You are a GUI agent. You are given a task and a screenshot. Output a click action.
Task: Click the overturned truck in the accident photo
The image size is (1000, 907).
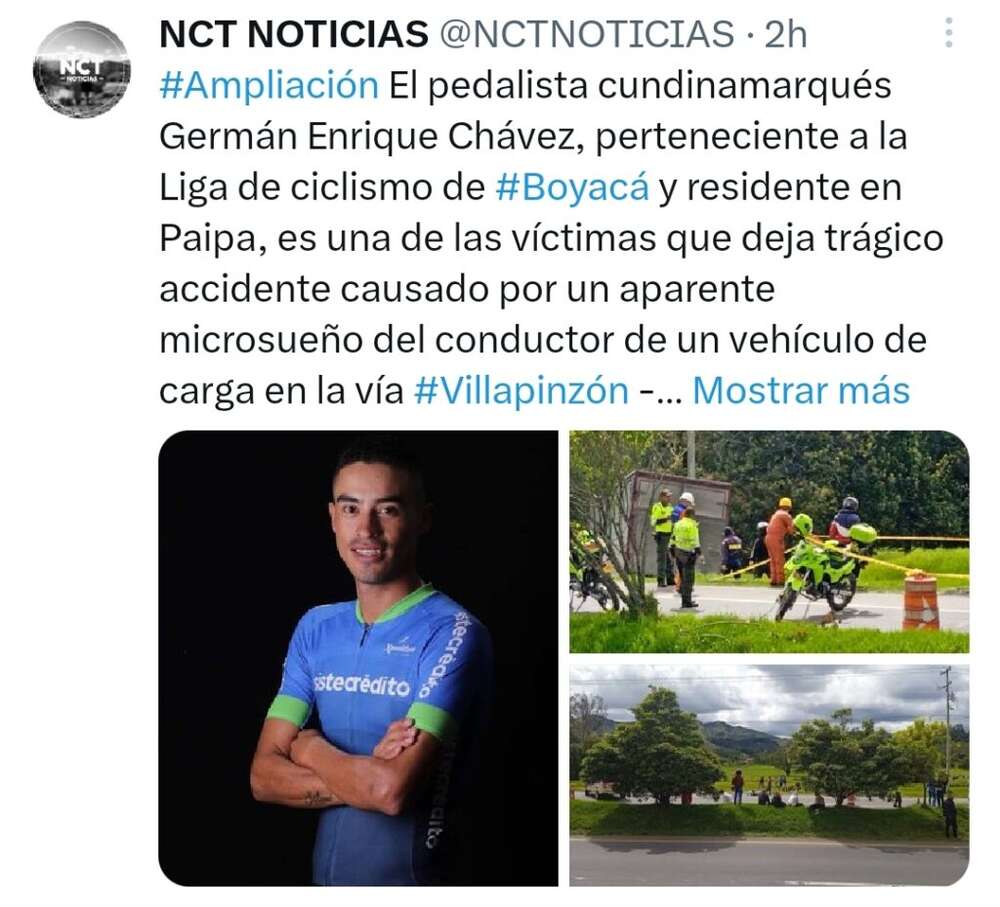click(676, 517)
